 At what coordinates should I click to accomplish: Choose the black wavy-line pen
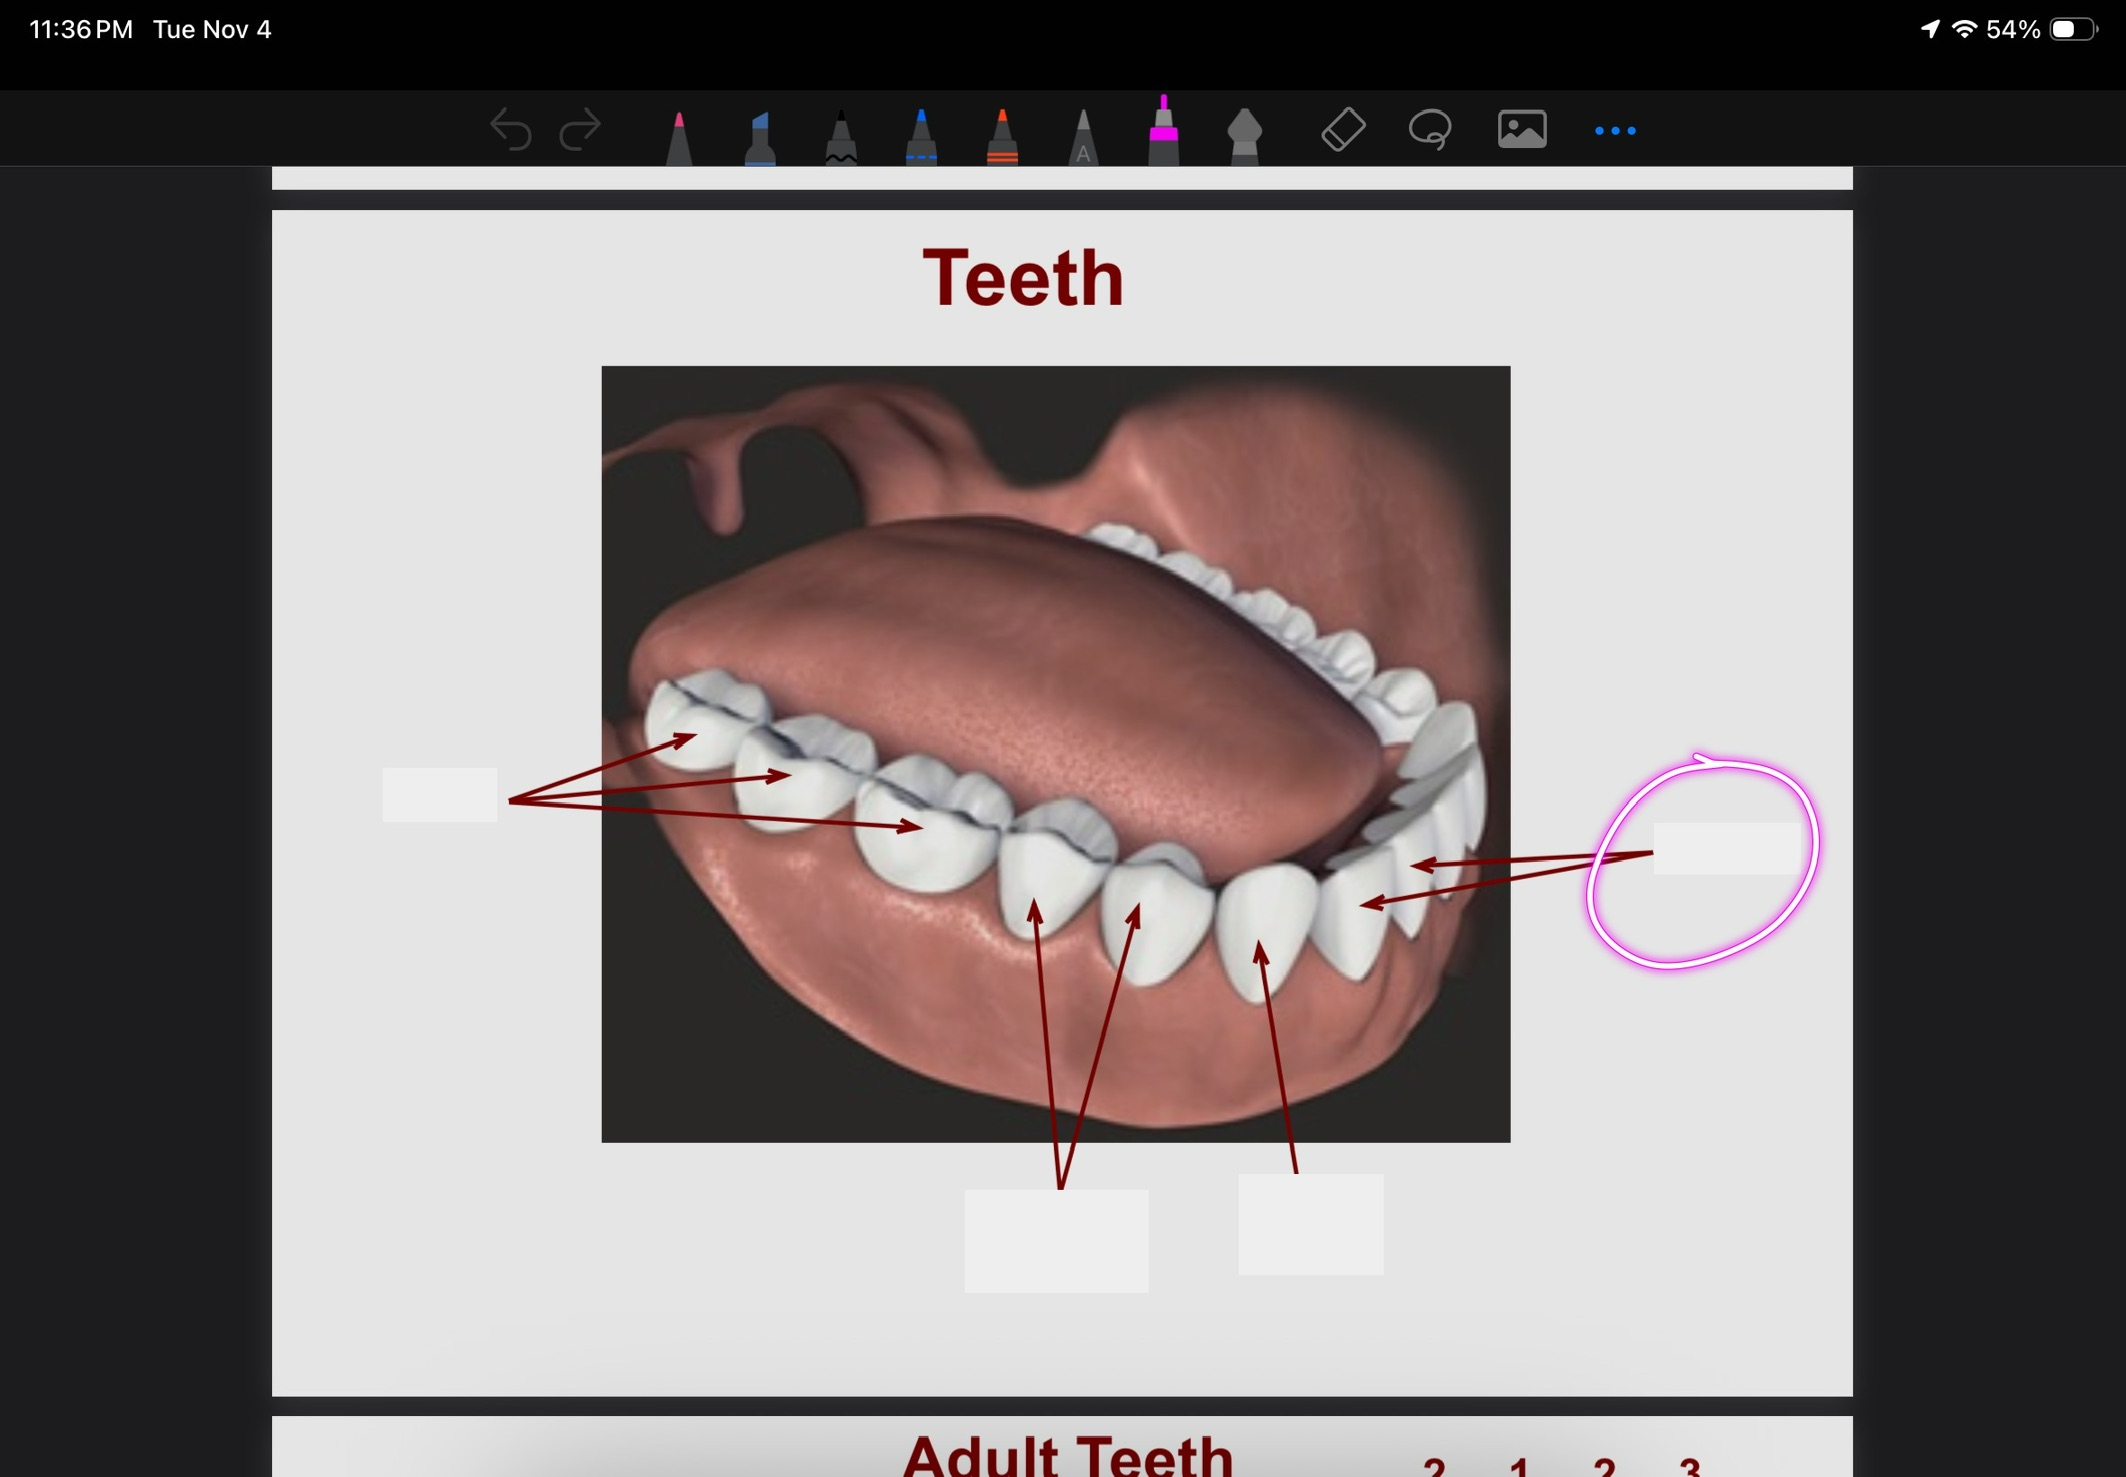(841, 138)
